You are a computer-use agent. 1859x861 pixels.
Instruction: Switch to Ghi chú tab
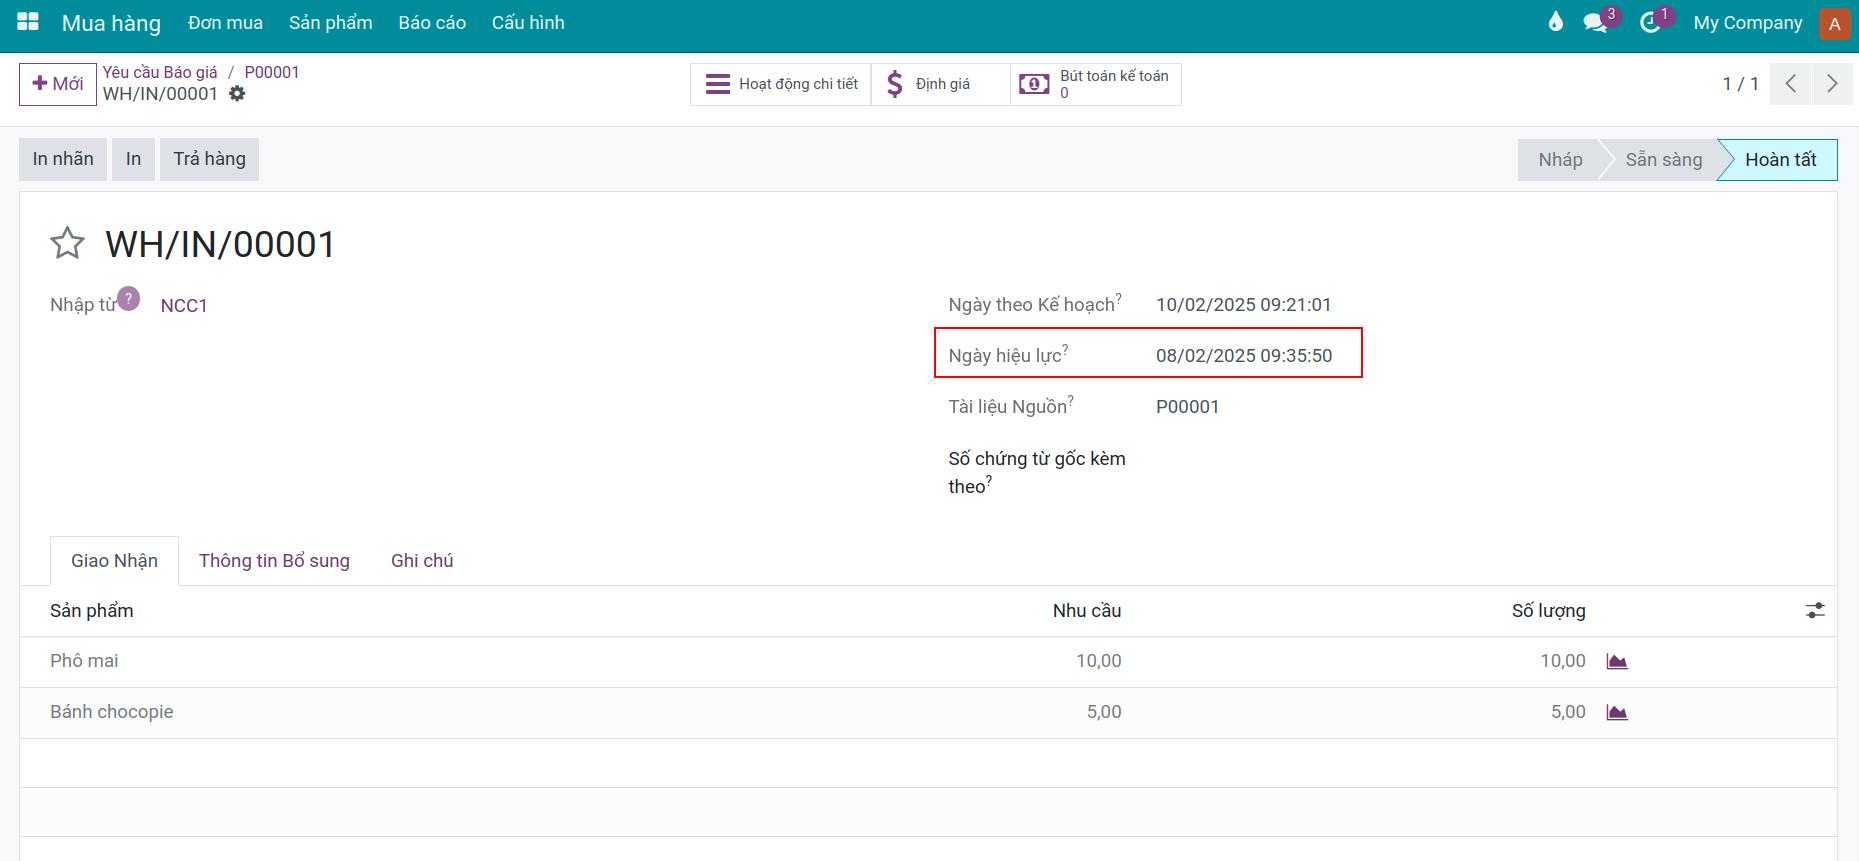(x=422, y=561)
